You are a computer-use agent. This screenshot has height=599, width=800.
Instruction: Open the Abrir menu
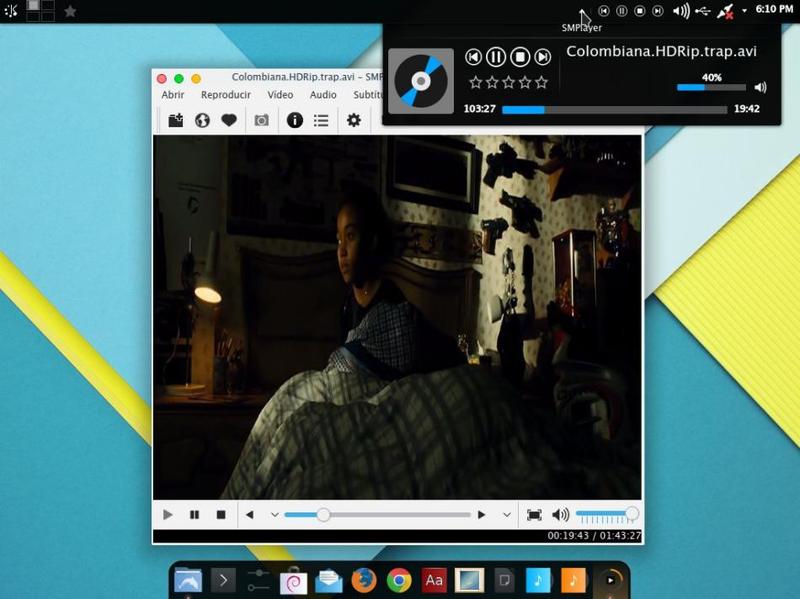[x=173, y=95]
